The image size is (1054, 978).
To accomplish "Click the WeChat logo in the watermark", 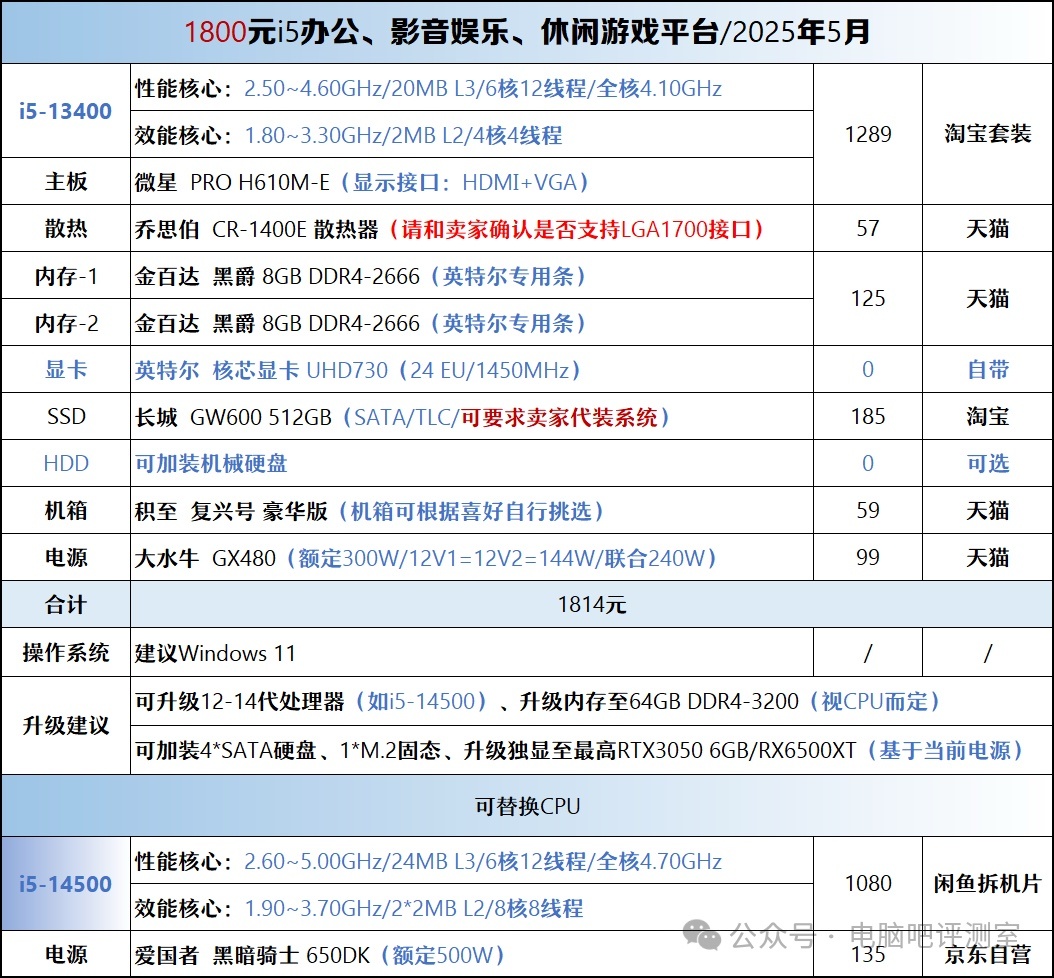I will (x=701, y=936).
